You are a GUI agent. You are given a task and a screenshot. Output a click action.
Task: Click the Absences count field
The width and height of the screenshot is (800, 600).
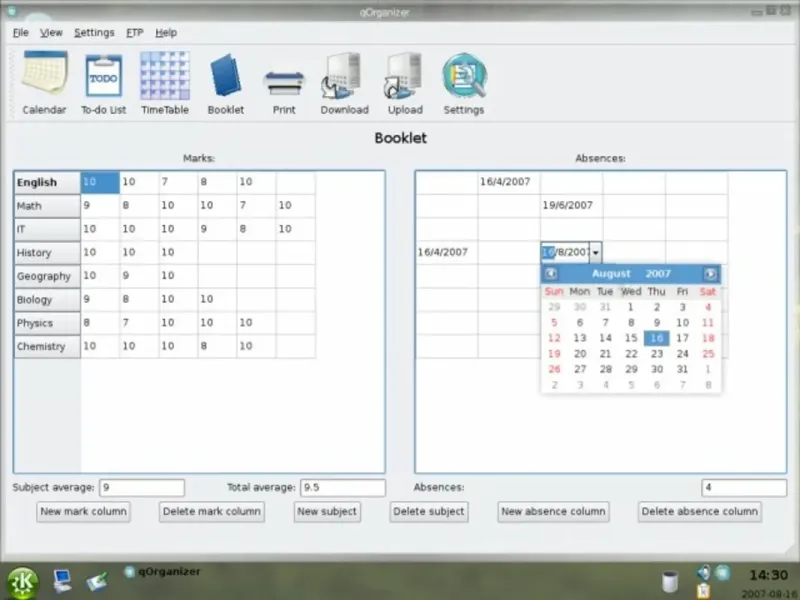[x=744, y=488]
